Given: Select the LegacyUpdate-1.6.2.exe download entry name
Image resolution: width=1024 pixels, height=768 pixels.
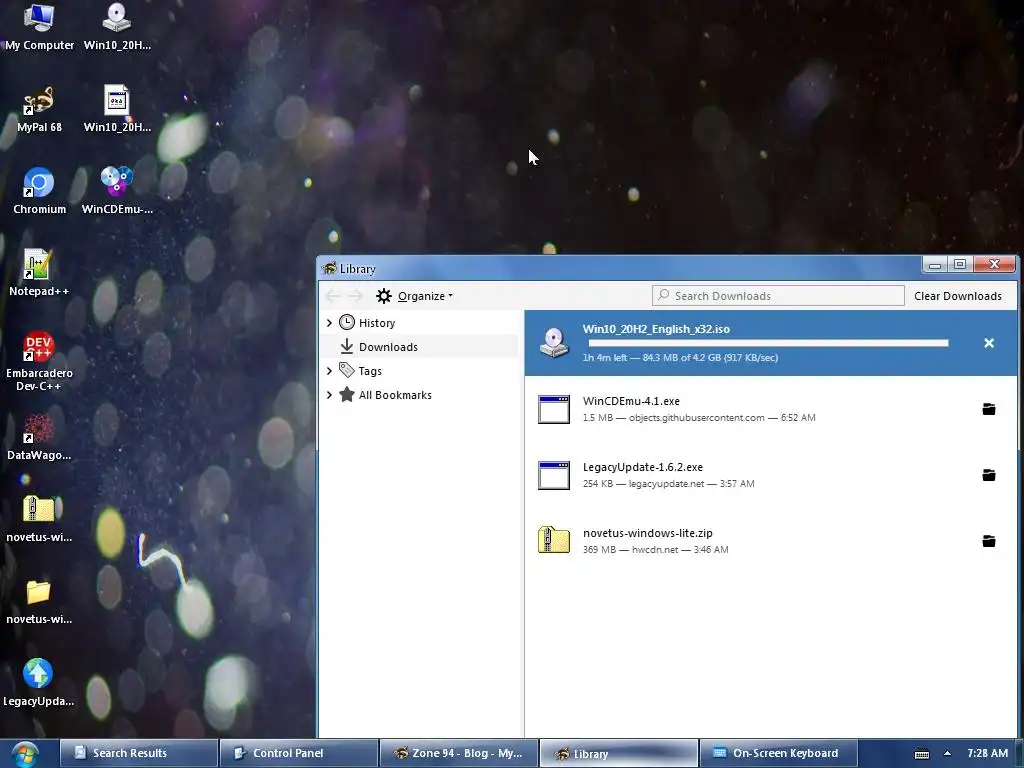Looking at the screenshot, I should click(643, 467).
